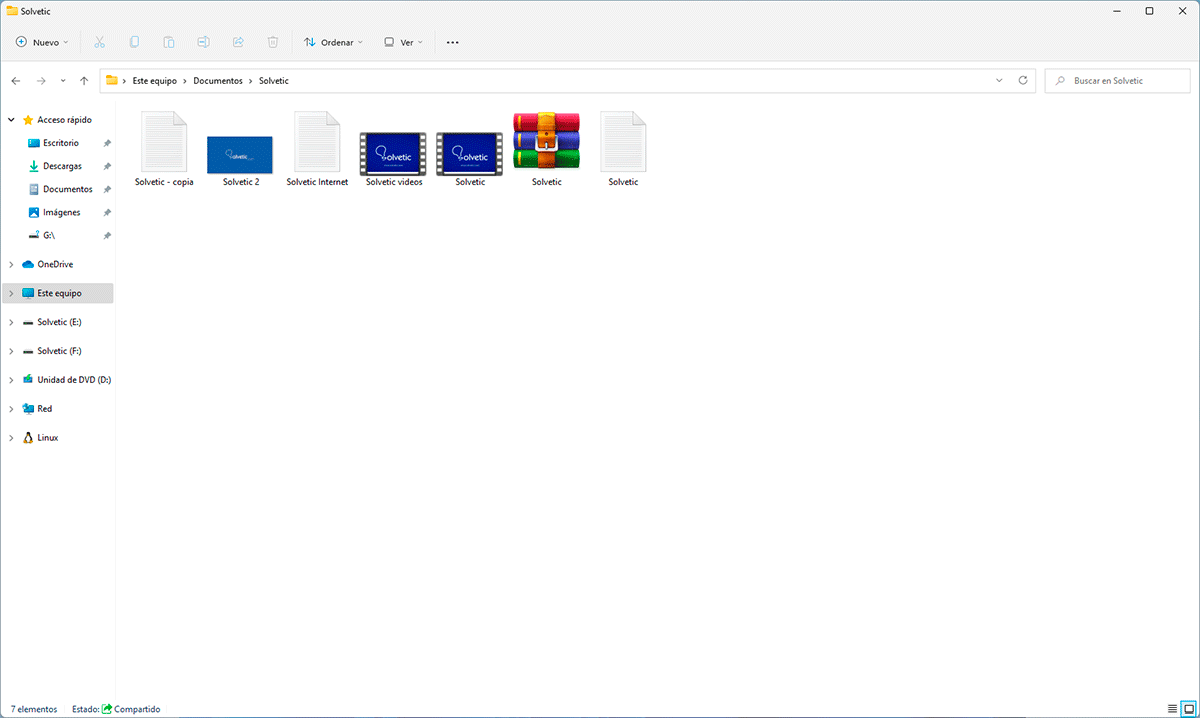
Task: Switch to large icons view in status bar
Action: pos(1188,708)
